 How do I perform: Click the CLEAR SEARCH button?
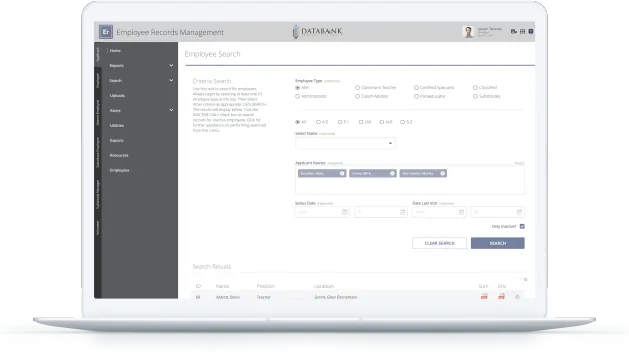pyautogui.click(x=439, y=243)
